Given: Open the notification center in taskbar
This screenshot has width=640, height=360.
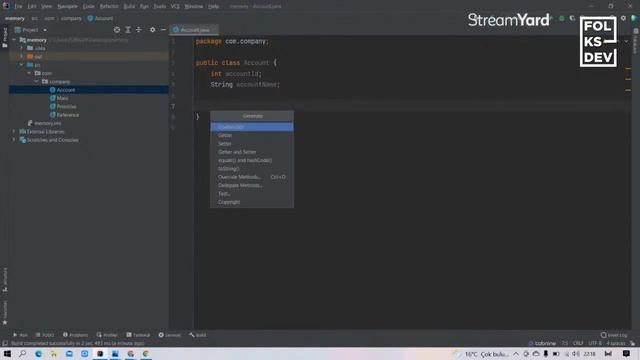Looking at the screenshot, I should coord(626,354).
